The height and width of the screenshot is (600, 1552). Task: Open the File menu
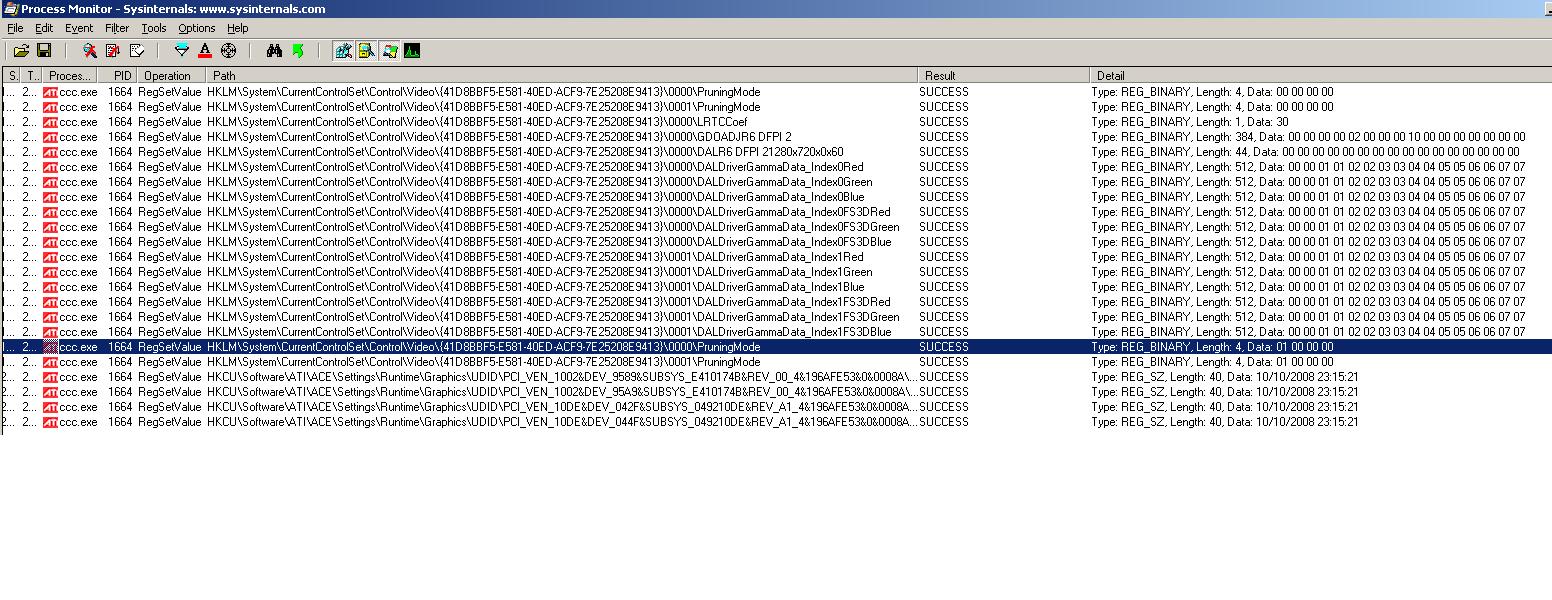15,28
